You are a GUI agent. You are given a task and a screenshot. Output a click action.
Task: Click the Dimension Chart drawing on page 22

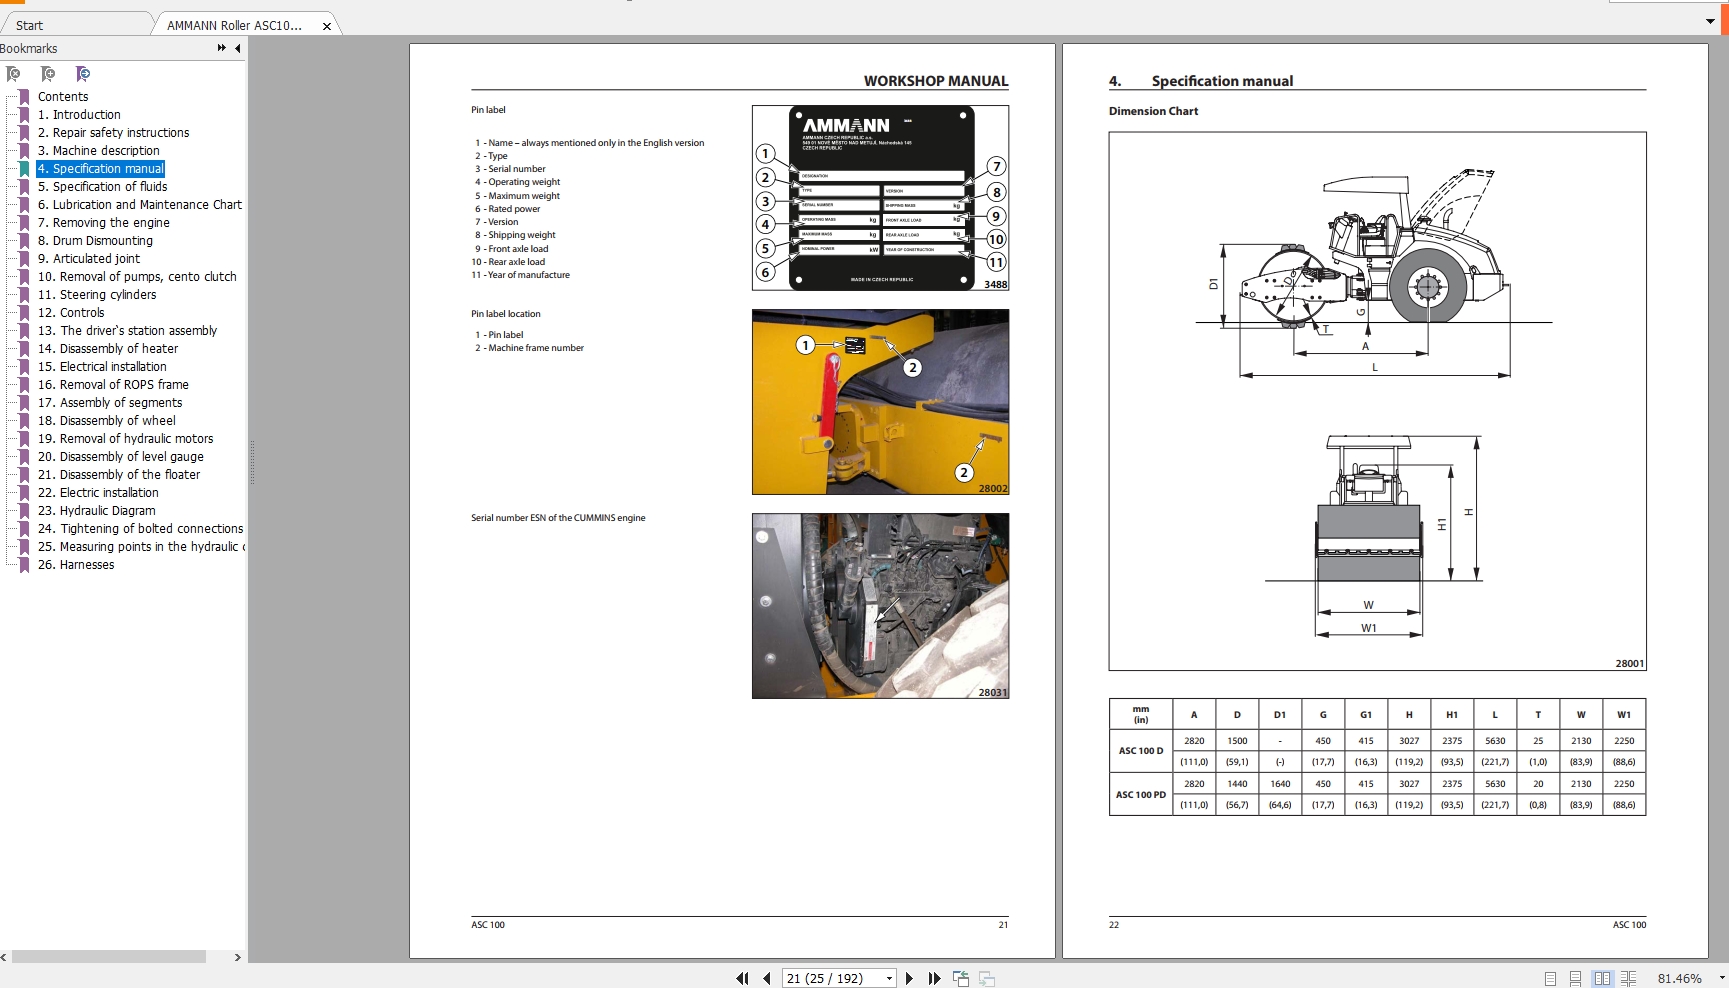pyautogui.click(x=1377, y=401)
